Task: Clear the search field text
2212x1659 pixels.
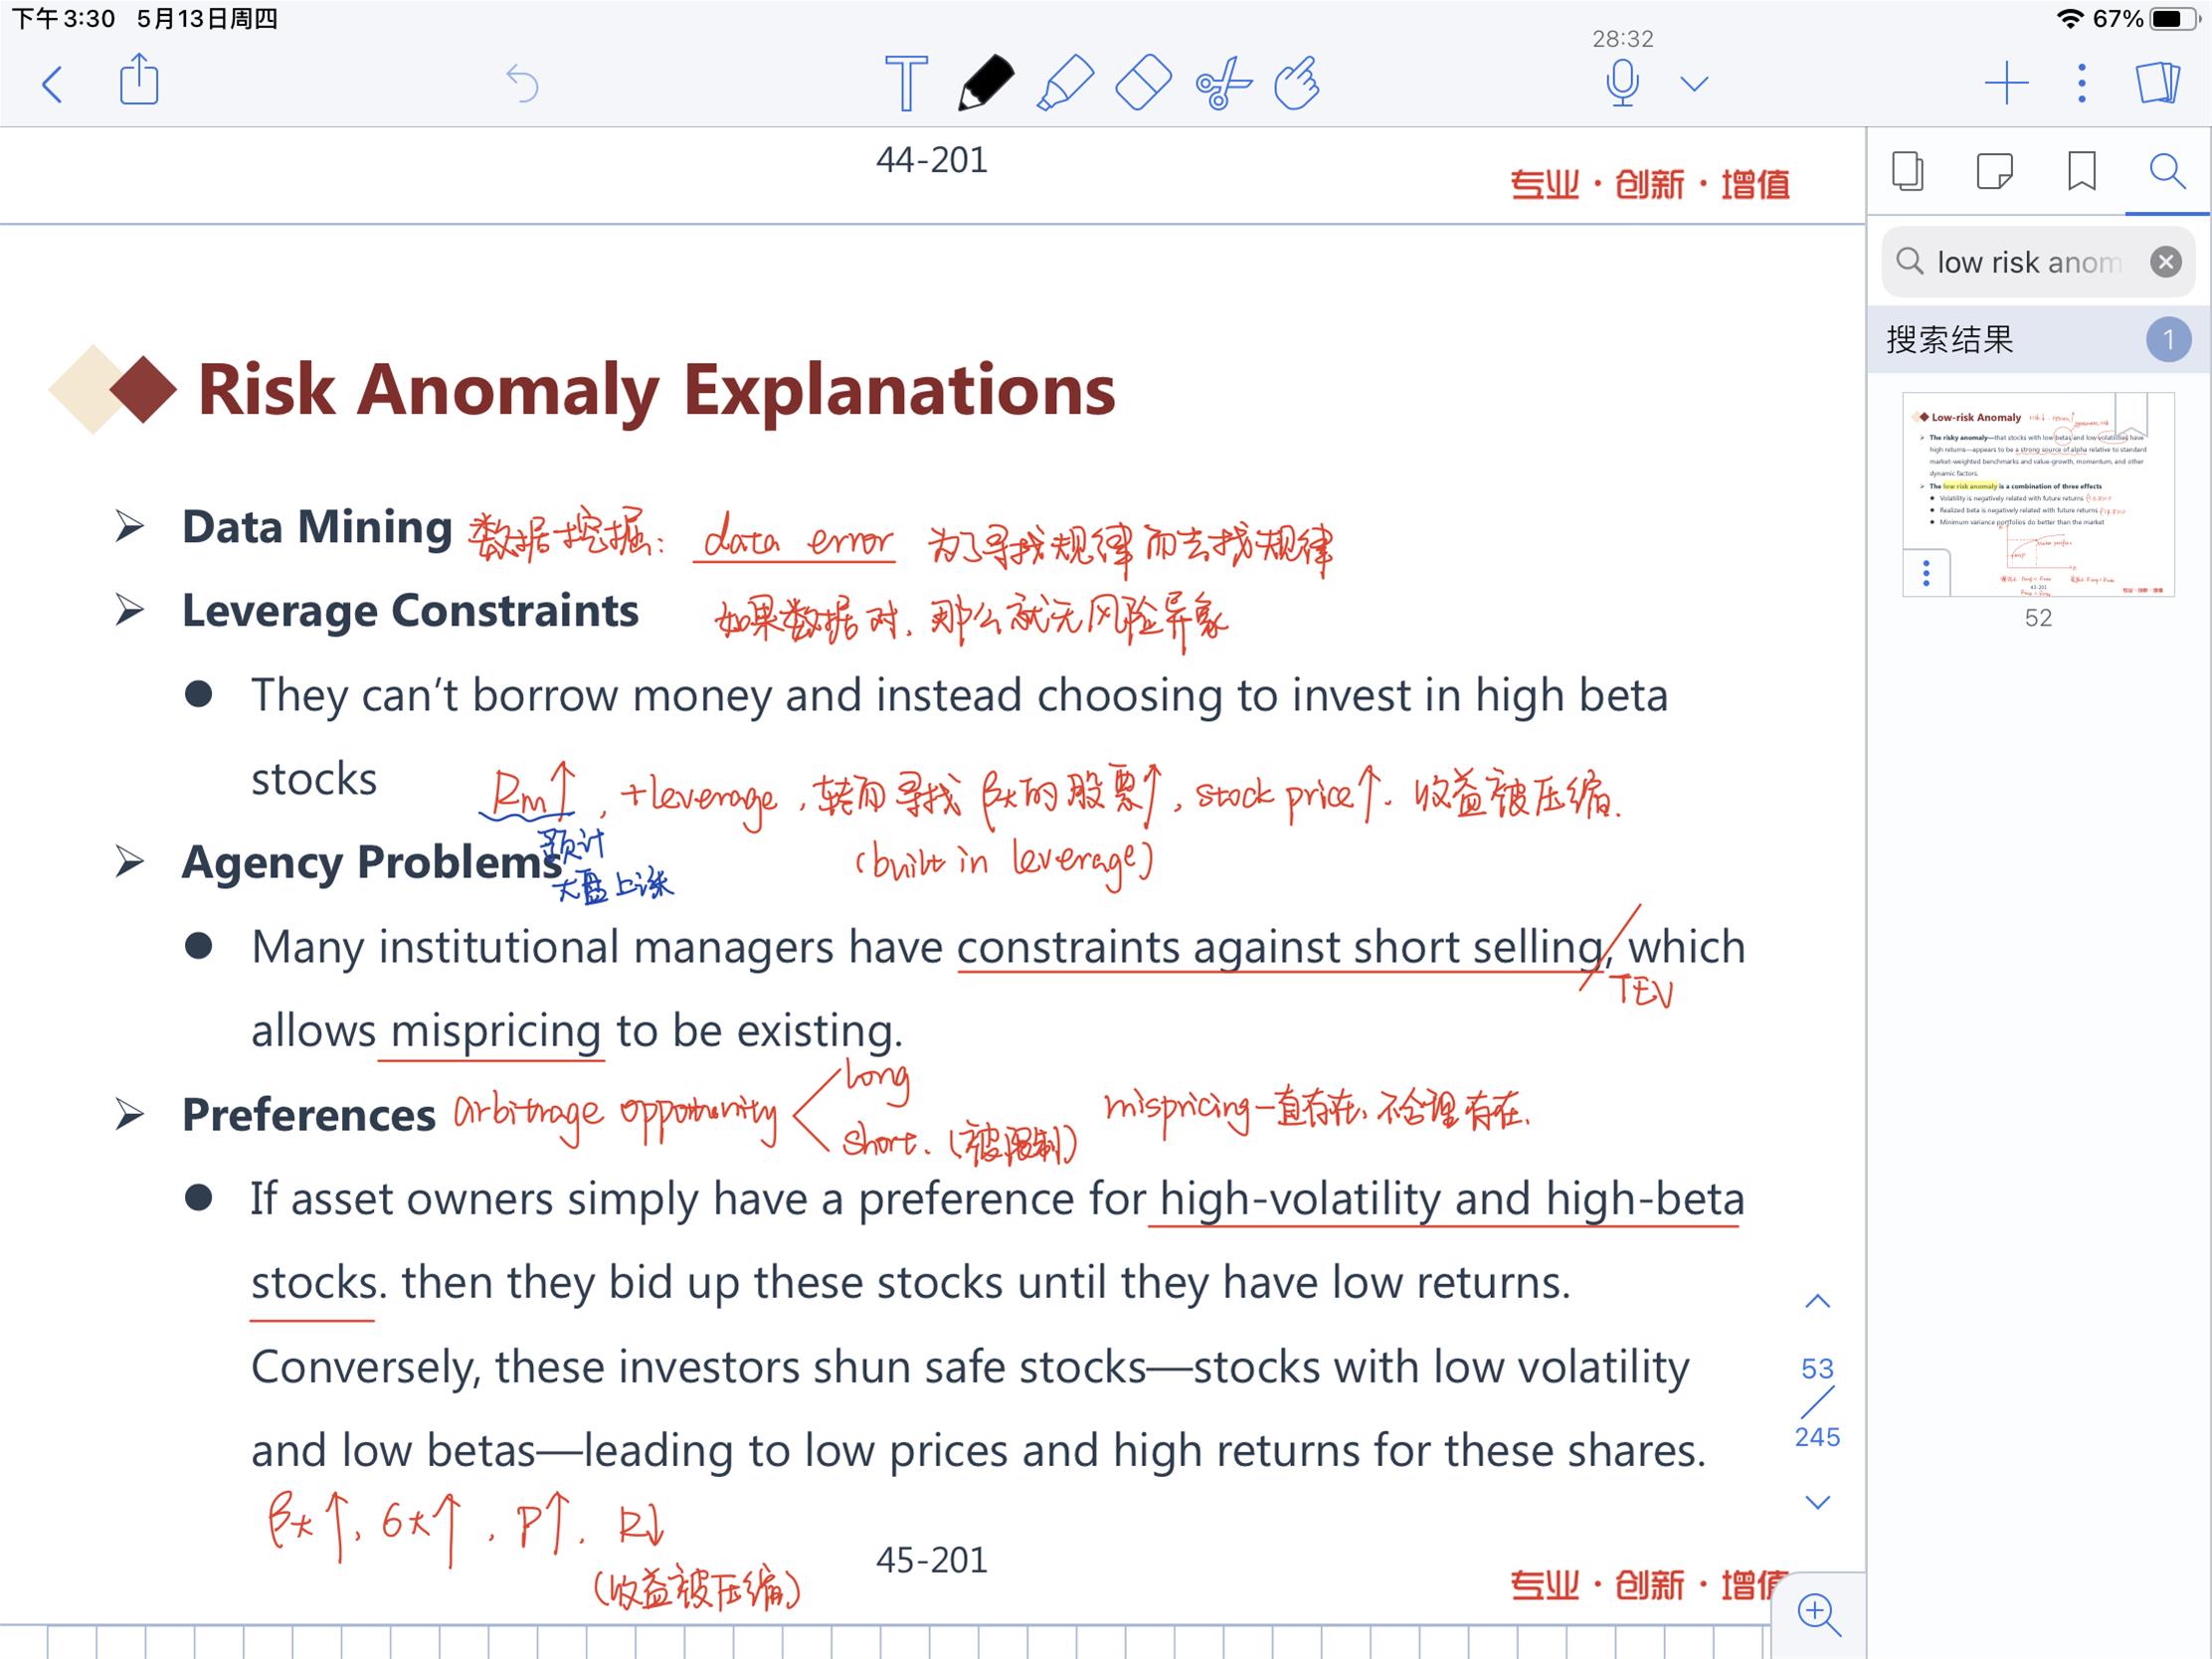Action: point(2165,262)
